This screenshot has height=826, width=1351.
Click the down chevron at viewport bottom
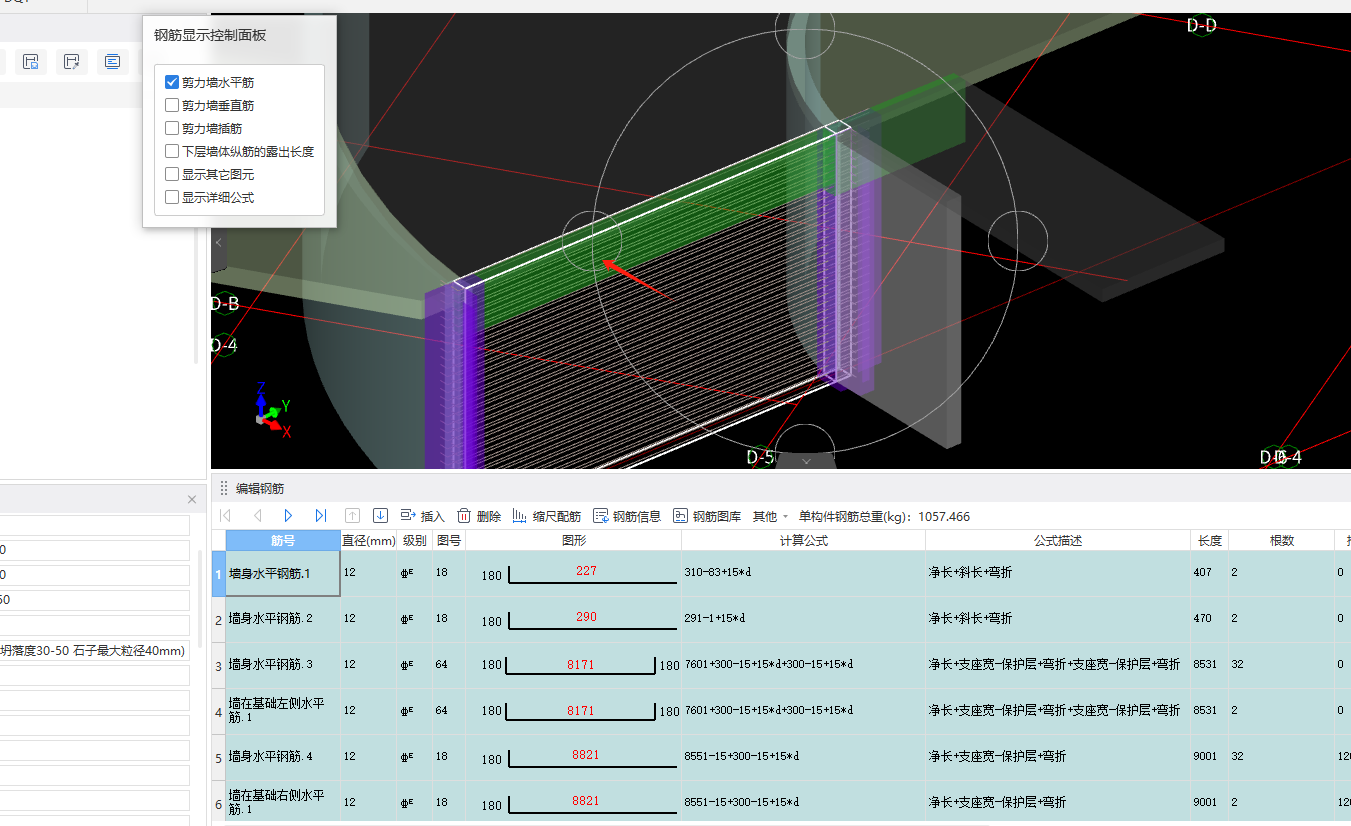tap(806, 461)
